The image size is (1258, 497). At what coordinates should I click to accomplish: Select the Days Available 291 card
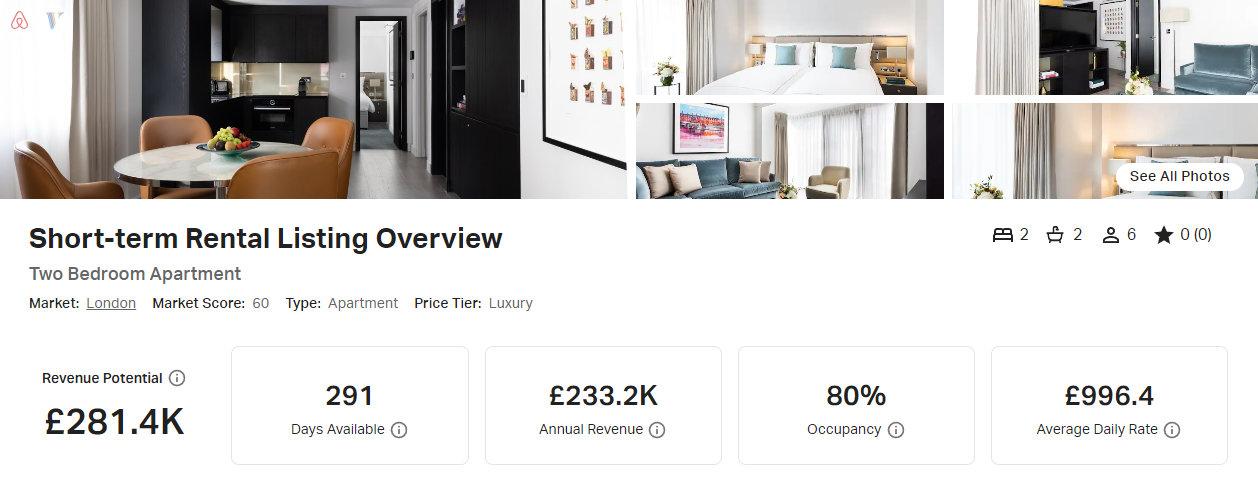(x=350, y=405)
